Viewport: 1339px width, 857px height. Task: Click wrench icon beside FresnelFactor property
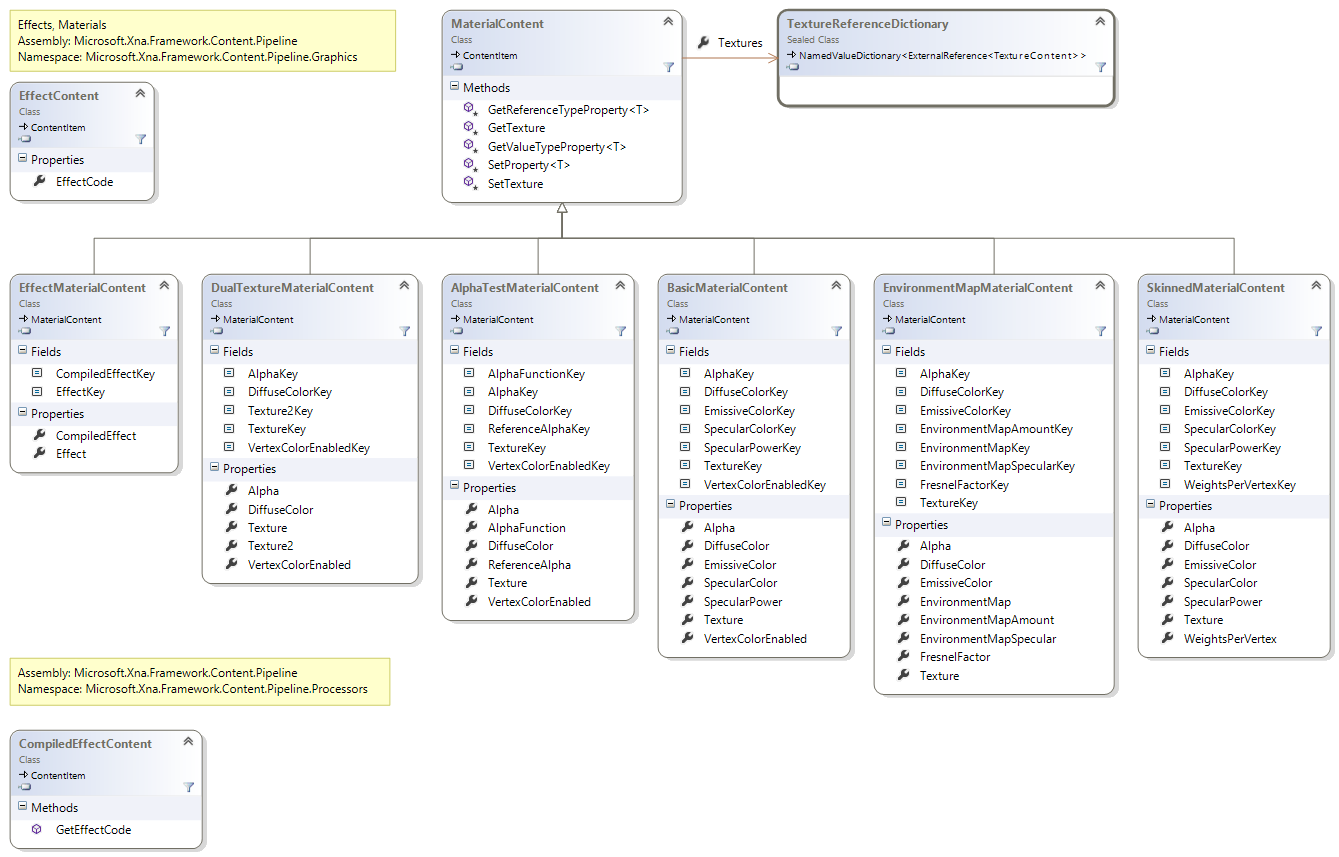coord(902,657)
